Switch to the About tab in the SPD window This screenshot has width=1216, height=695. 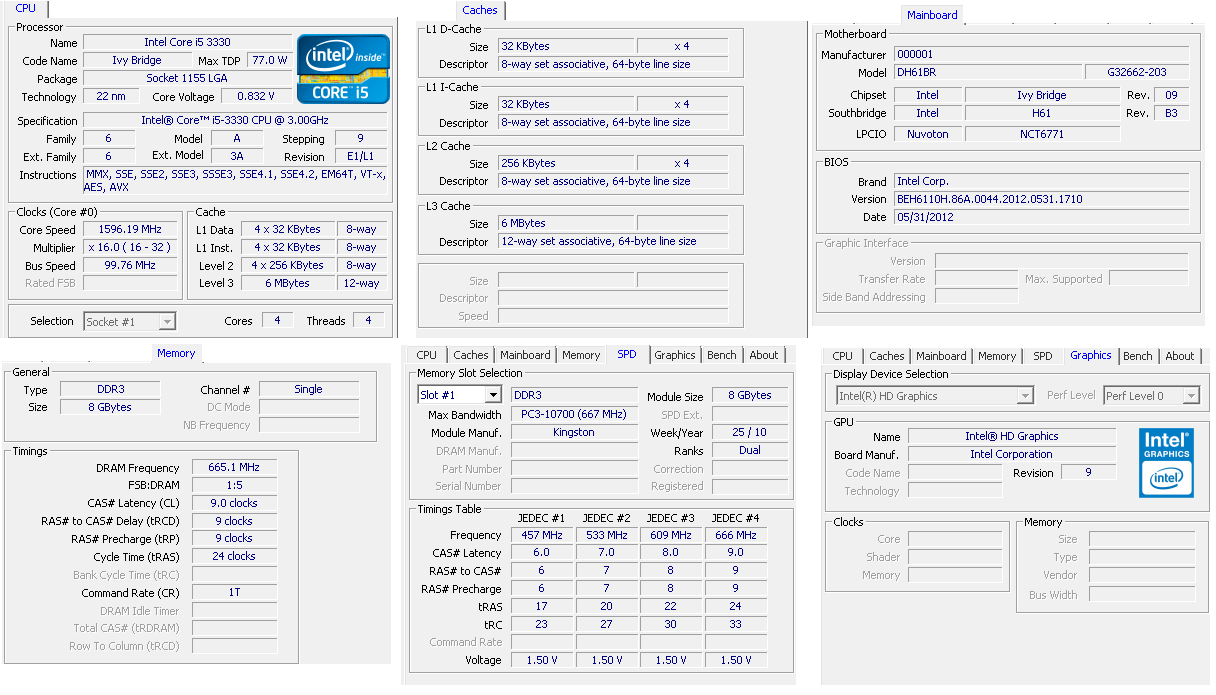coord(764,355)
